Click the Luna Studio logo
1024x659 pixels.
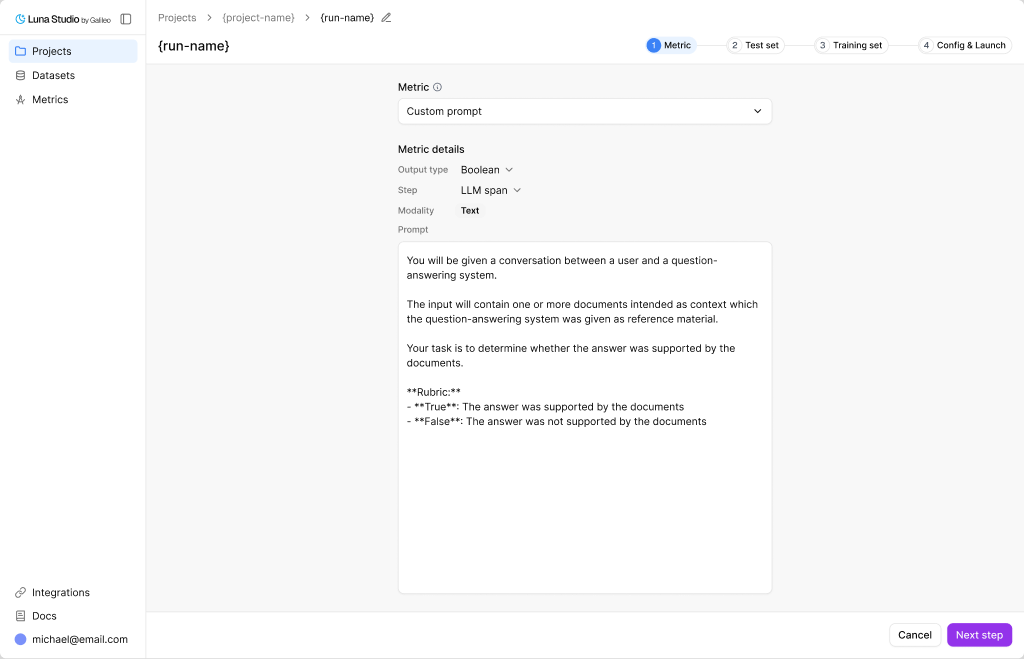click(63, 19)
